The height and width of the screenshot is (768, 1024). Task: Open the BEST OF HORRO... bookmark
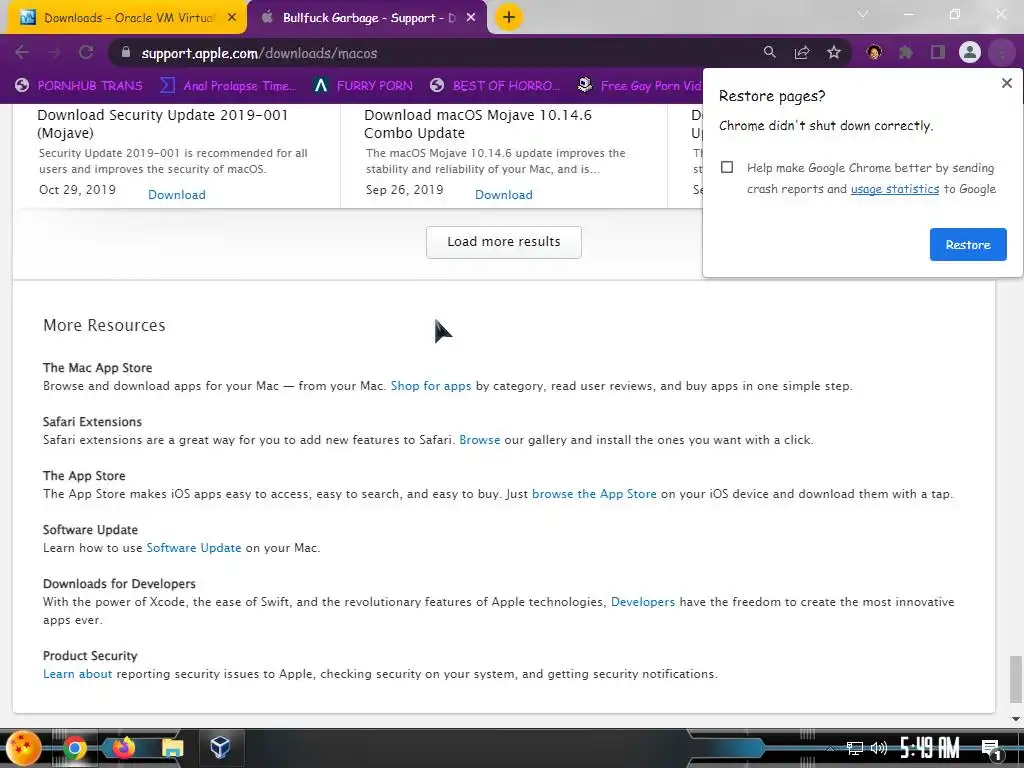(495, 86)
